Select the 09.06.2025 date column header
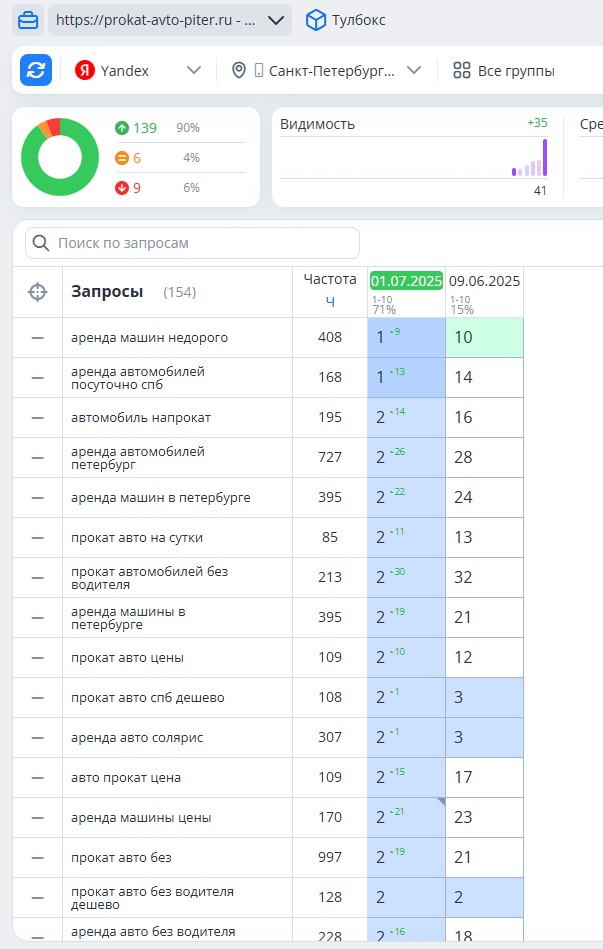This screenshot has width=603, height=949. (484, 281)
